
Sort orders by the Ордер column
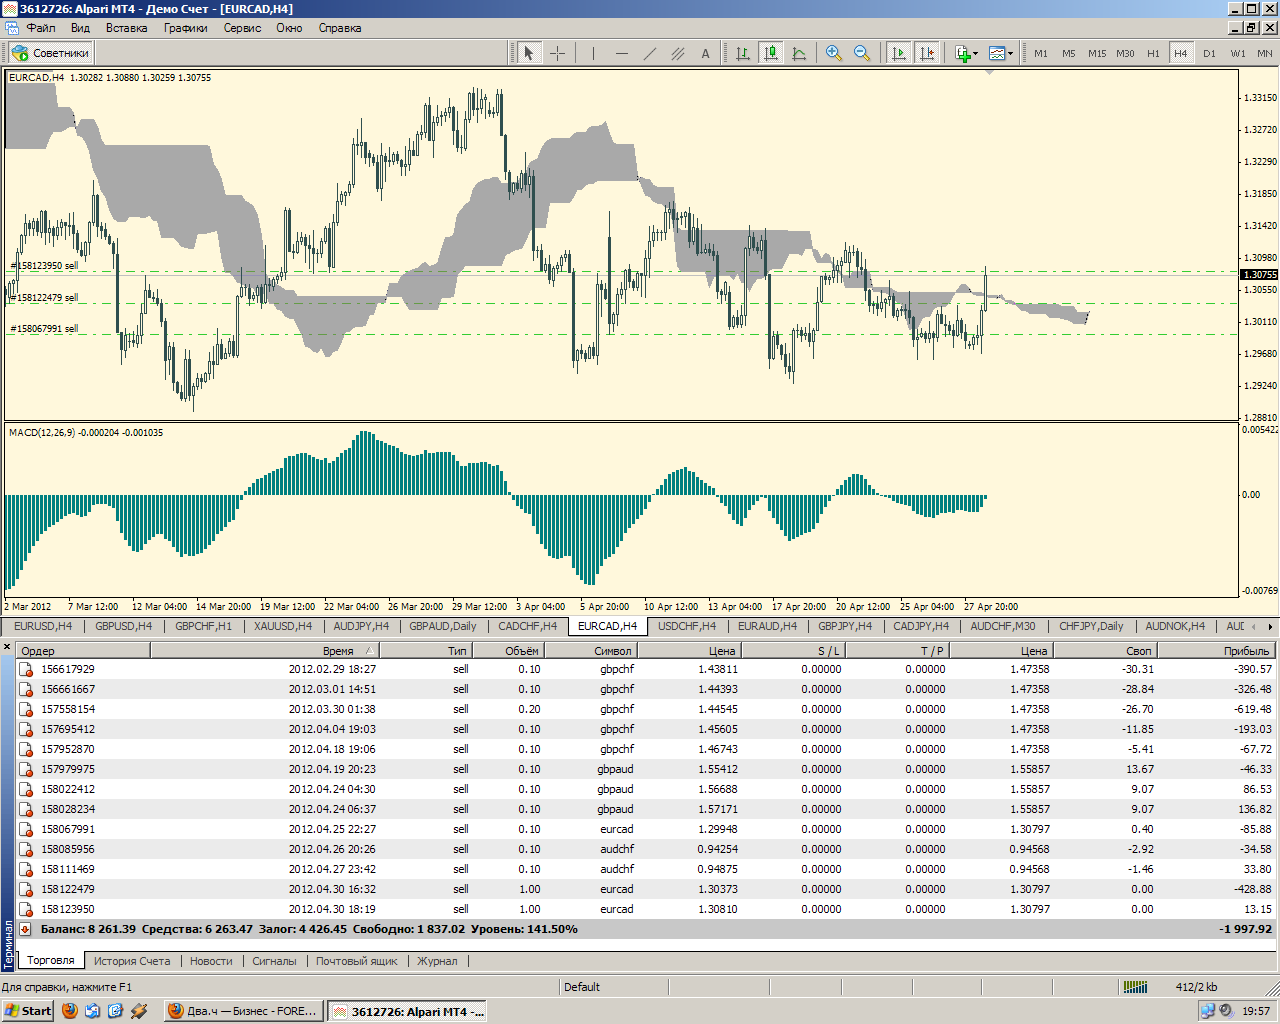83,650
